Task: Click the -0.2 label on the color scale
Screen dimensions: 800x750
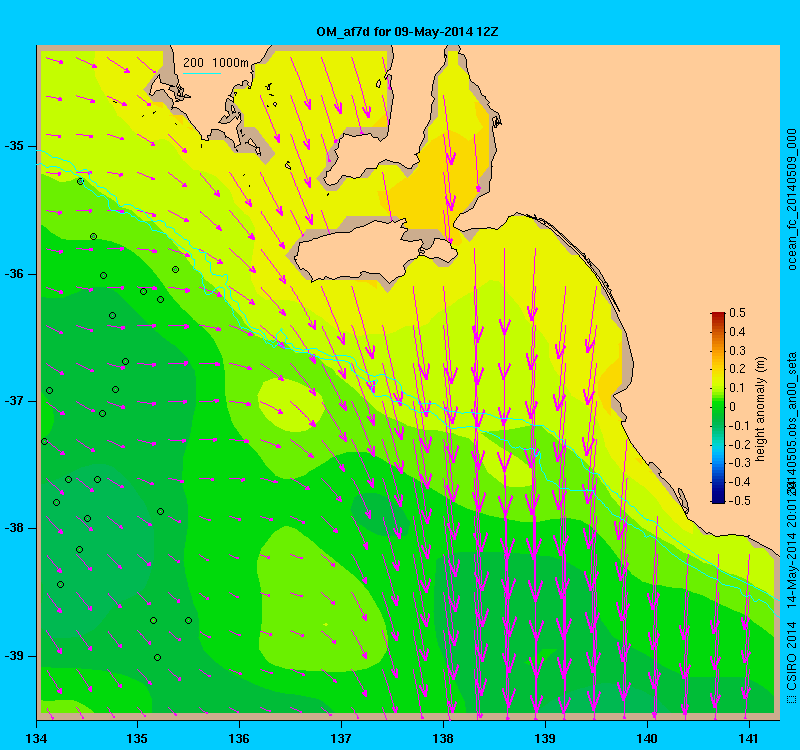Action: tap(739, 444)
